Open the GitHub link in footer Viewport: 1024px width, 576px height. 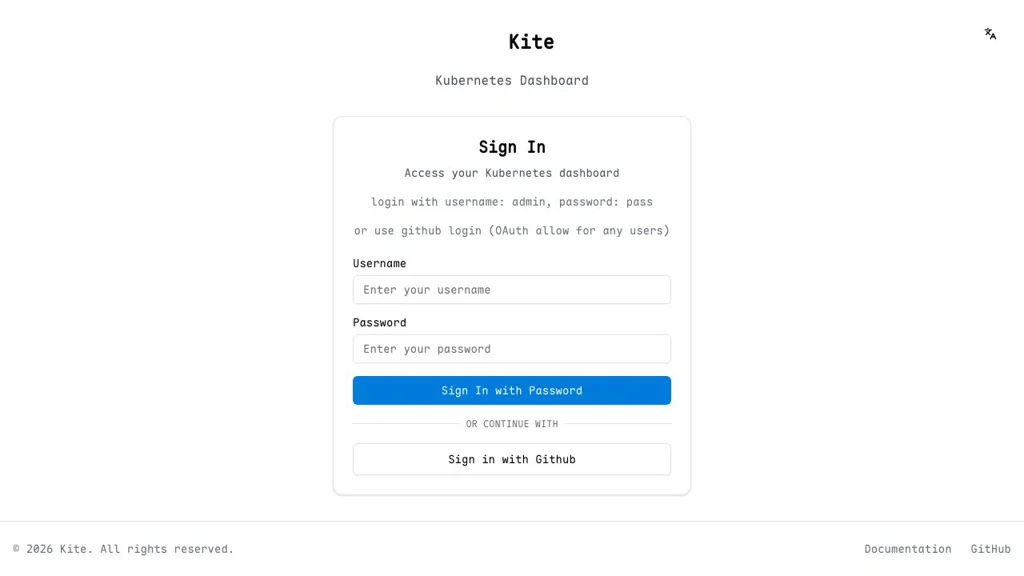pos(990,549)
